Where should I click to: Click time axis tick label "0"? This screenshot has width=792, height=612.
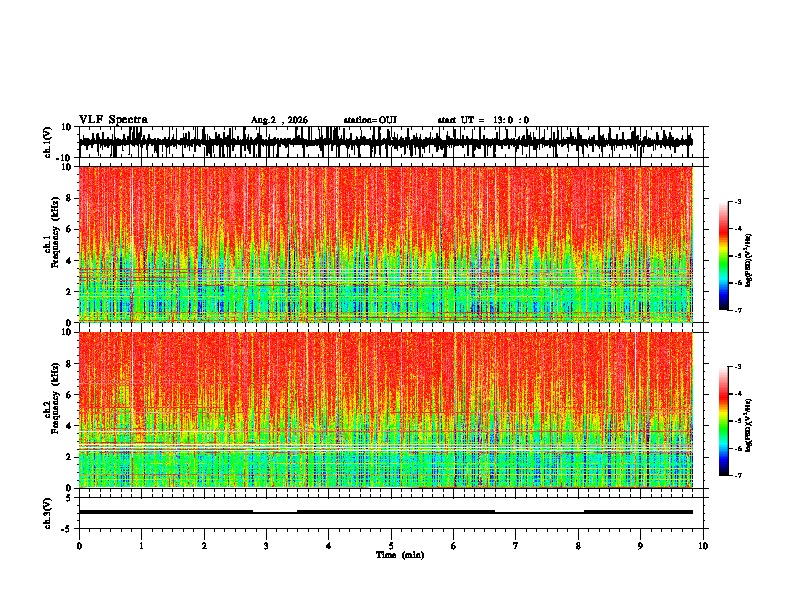tap(79, 546)
